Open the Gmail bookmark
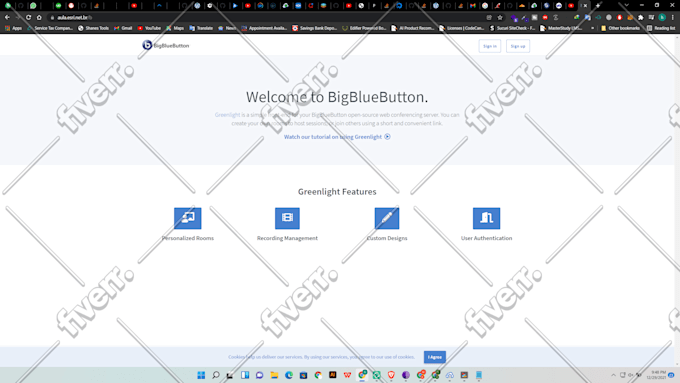The width and height of the screenshot is (680, 383). [123, 28]
